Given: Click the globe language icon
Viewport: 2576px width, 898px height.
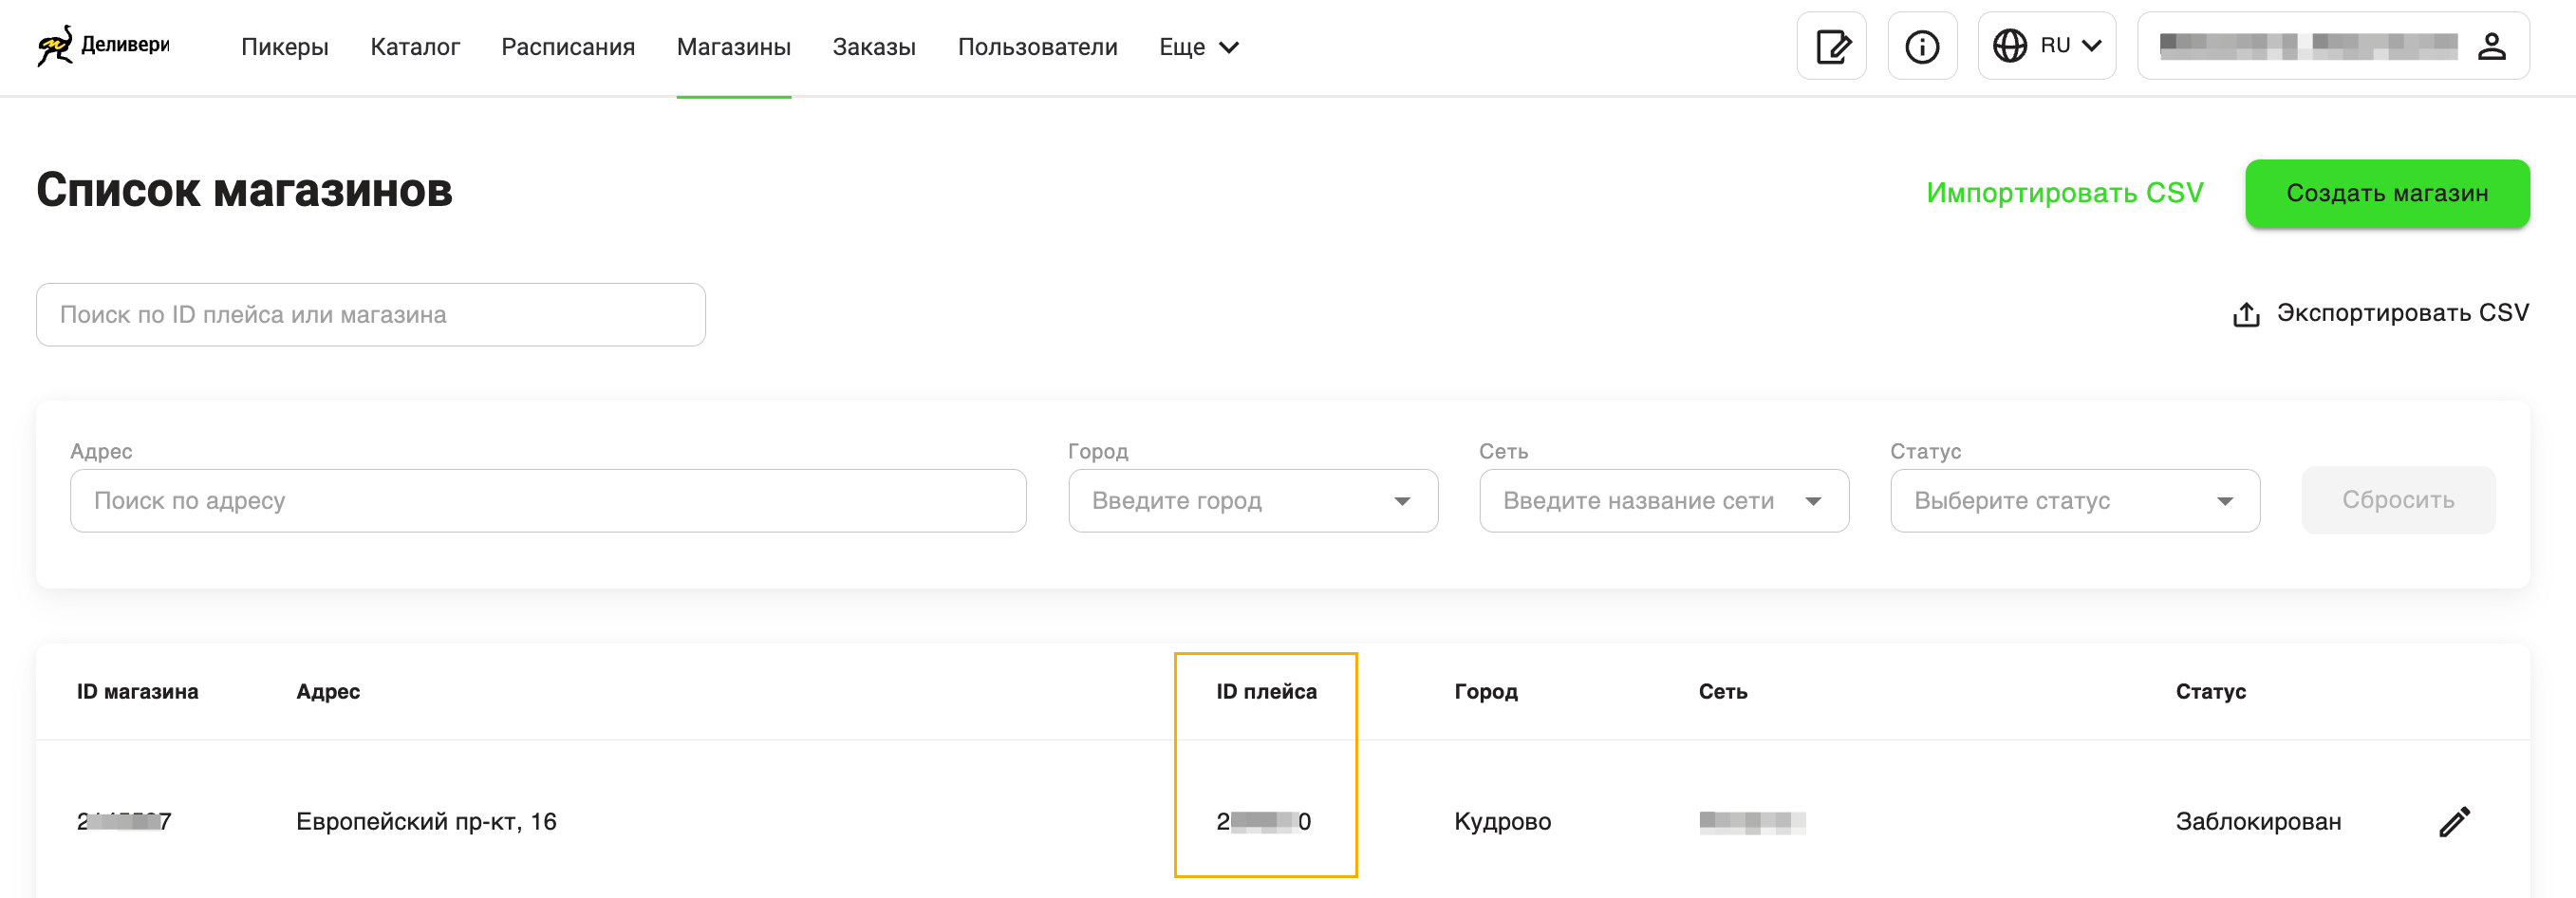Looking at the screenshot, I should coord(2009,46).
